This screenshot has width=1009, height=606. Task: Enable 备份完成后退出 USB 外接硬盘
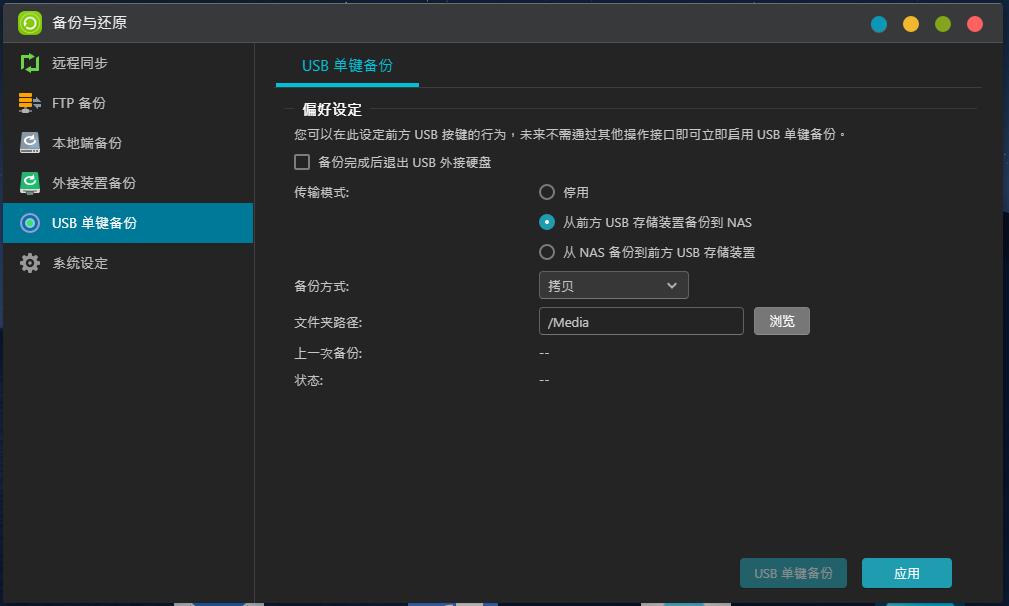tap(301, 162)
